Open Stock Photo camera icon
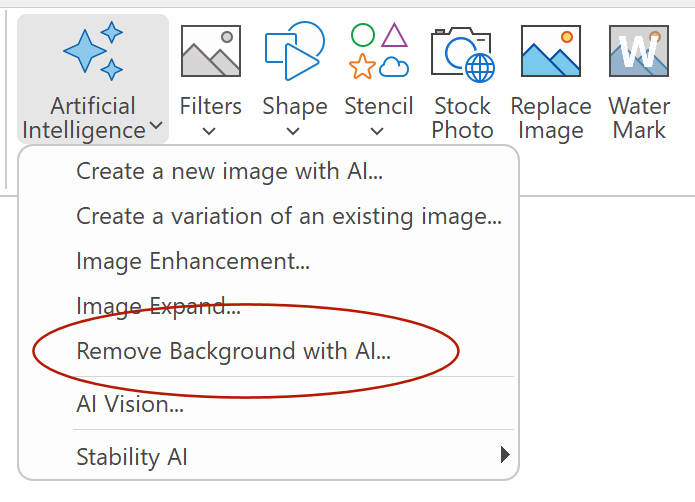The image size is (695, 502). (463, 54)
